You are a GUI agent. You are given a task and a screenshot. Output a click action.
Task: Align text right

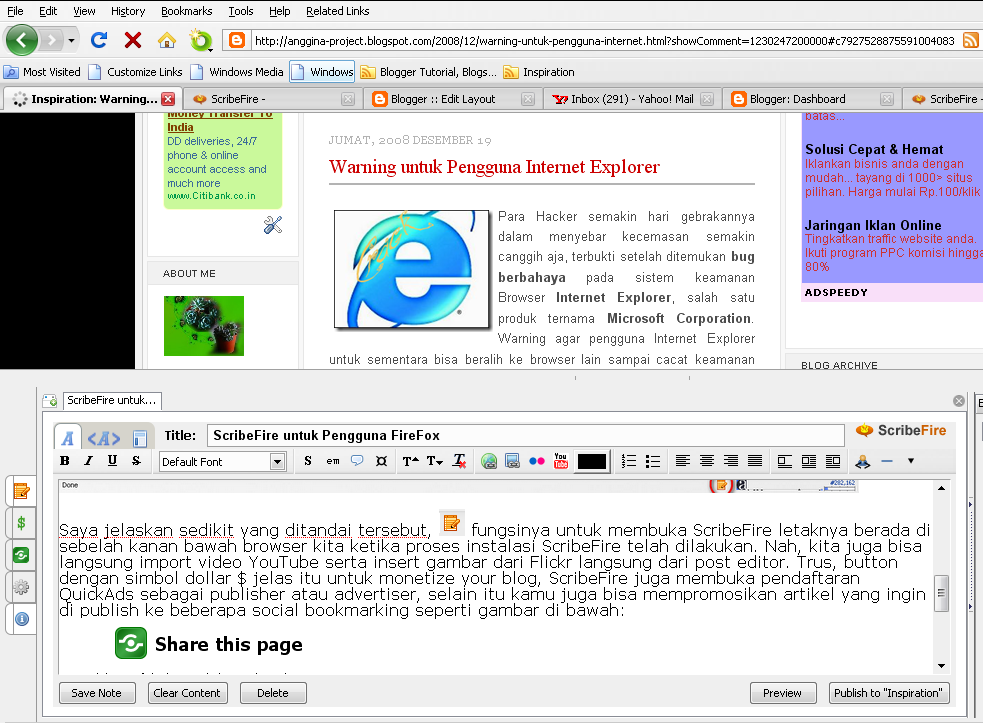click(x=730, y=461)
